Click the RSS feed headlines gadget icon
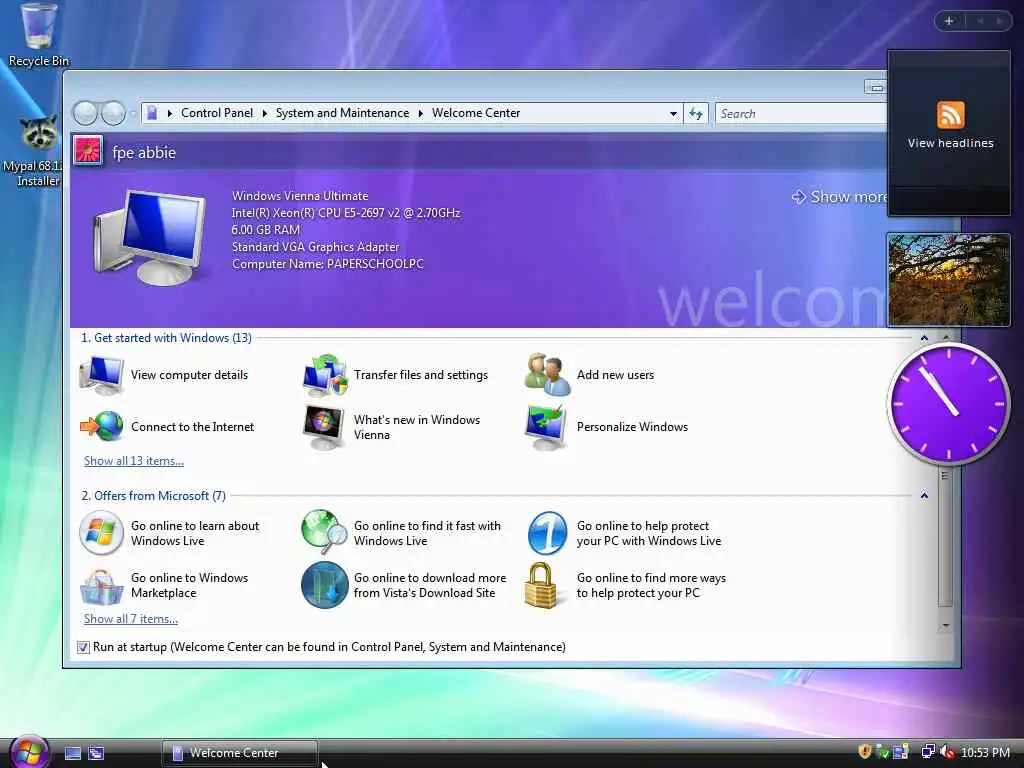 [950, 115]
